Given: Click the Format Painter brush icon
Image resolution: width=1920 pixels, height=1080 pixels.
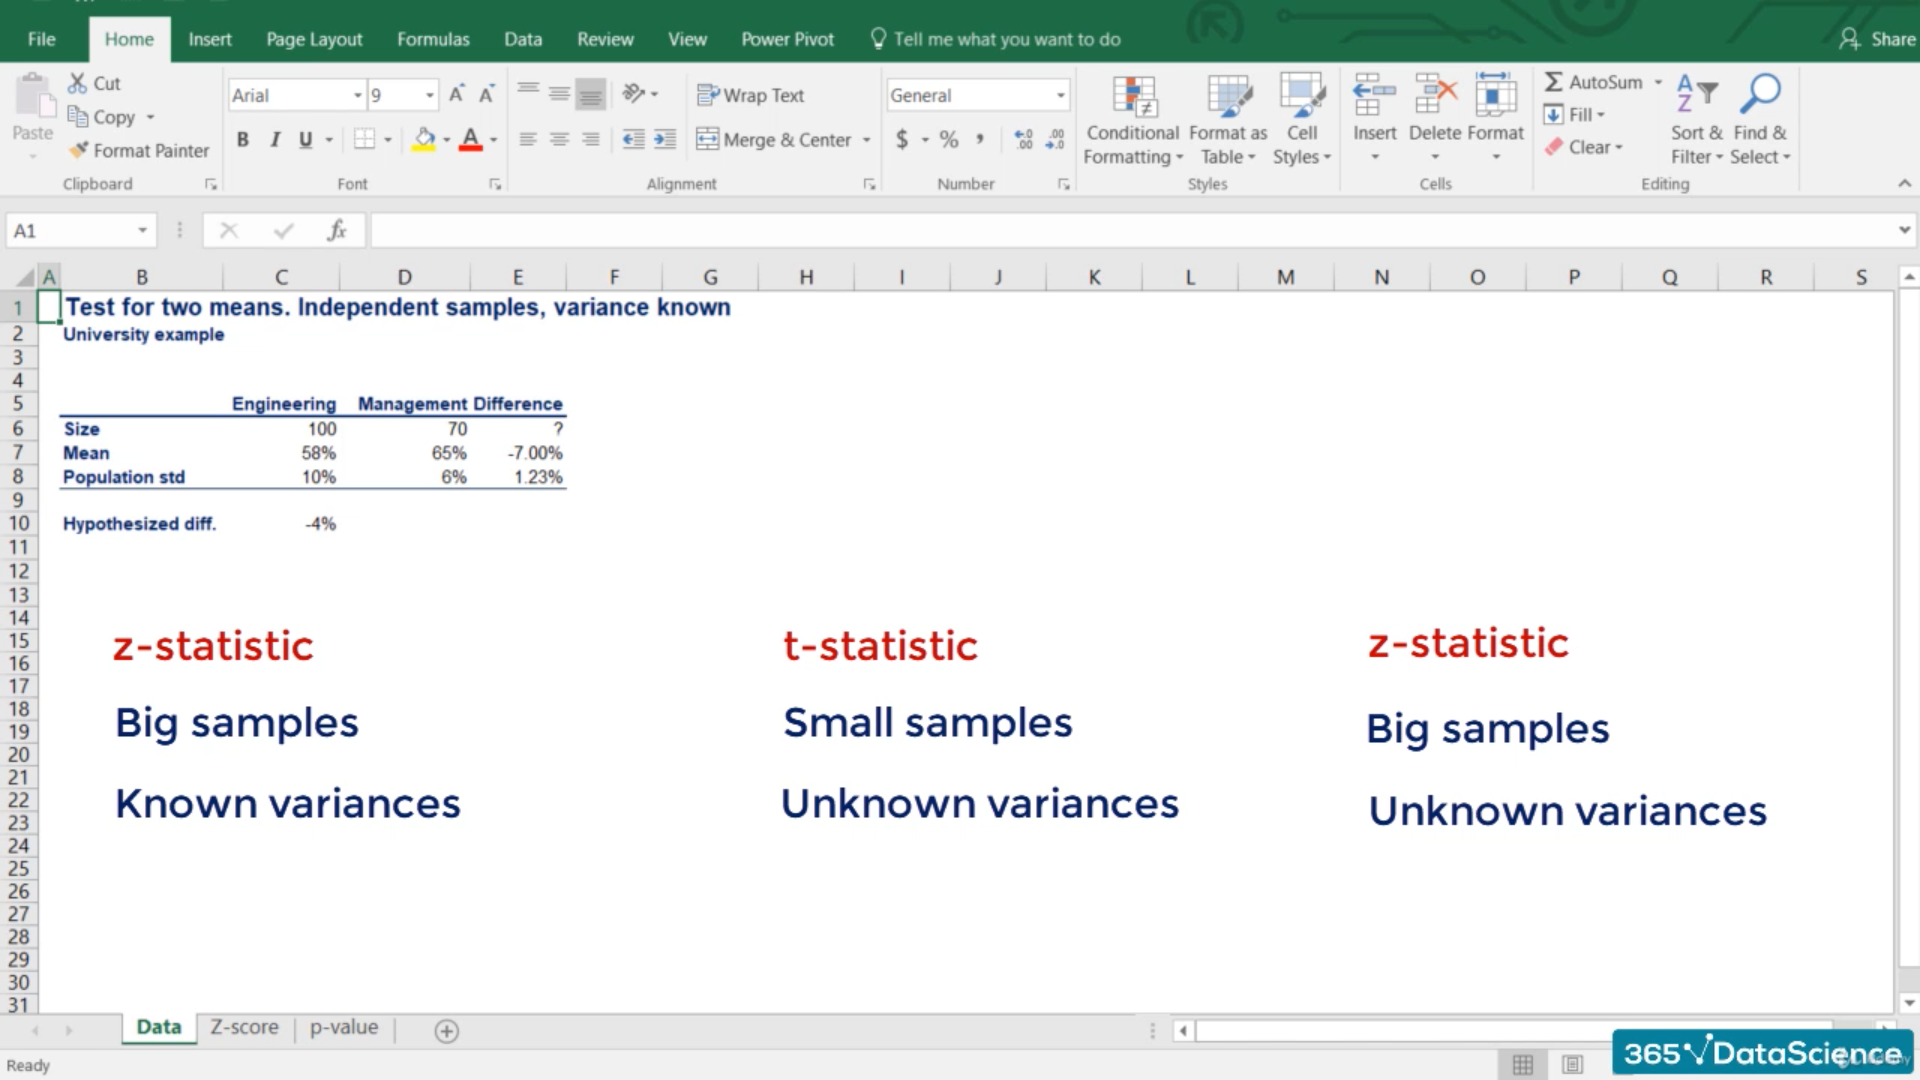Looking at the screenshot, I should [78, 150].
